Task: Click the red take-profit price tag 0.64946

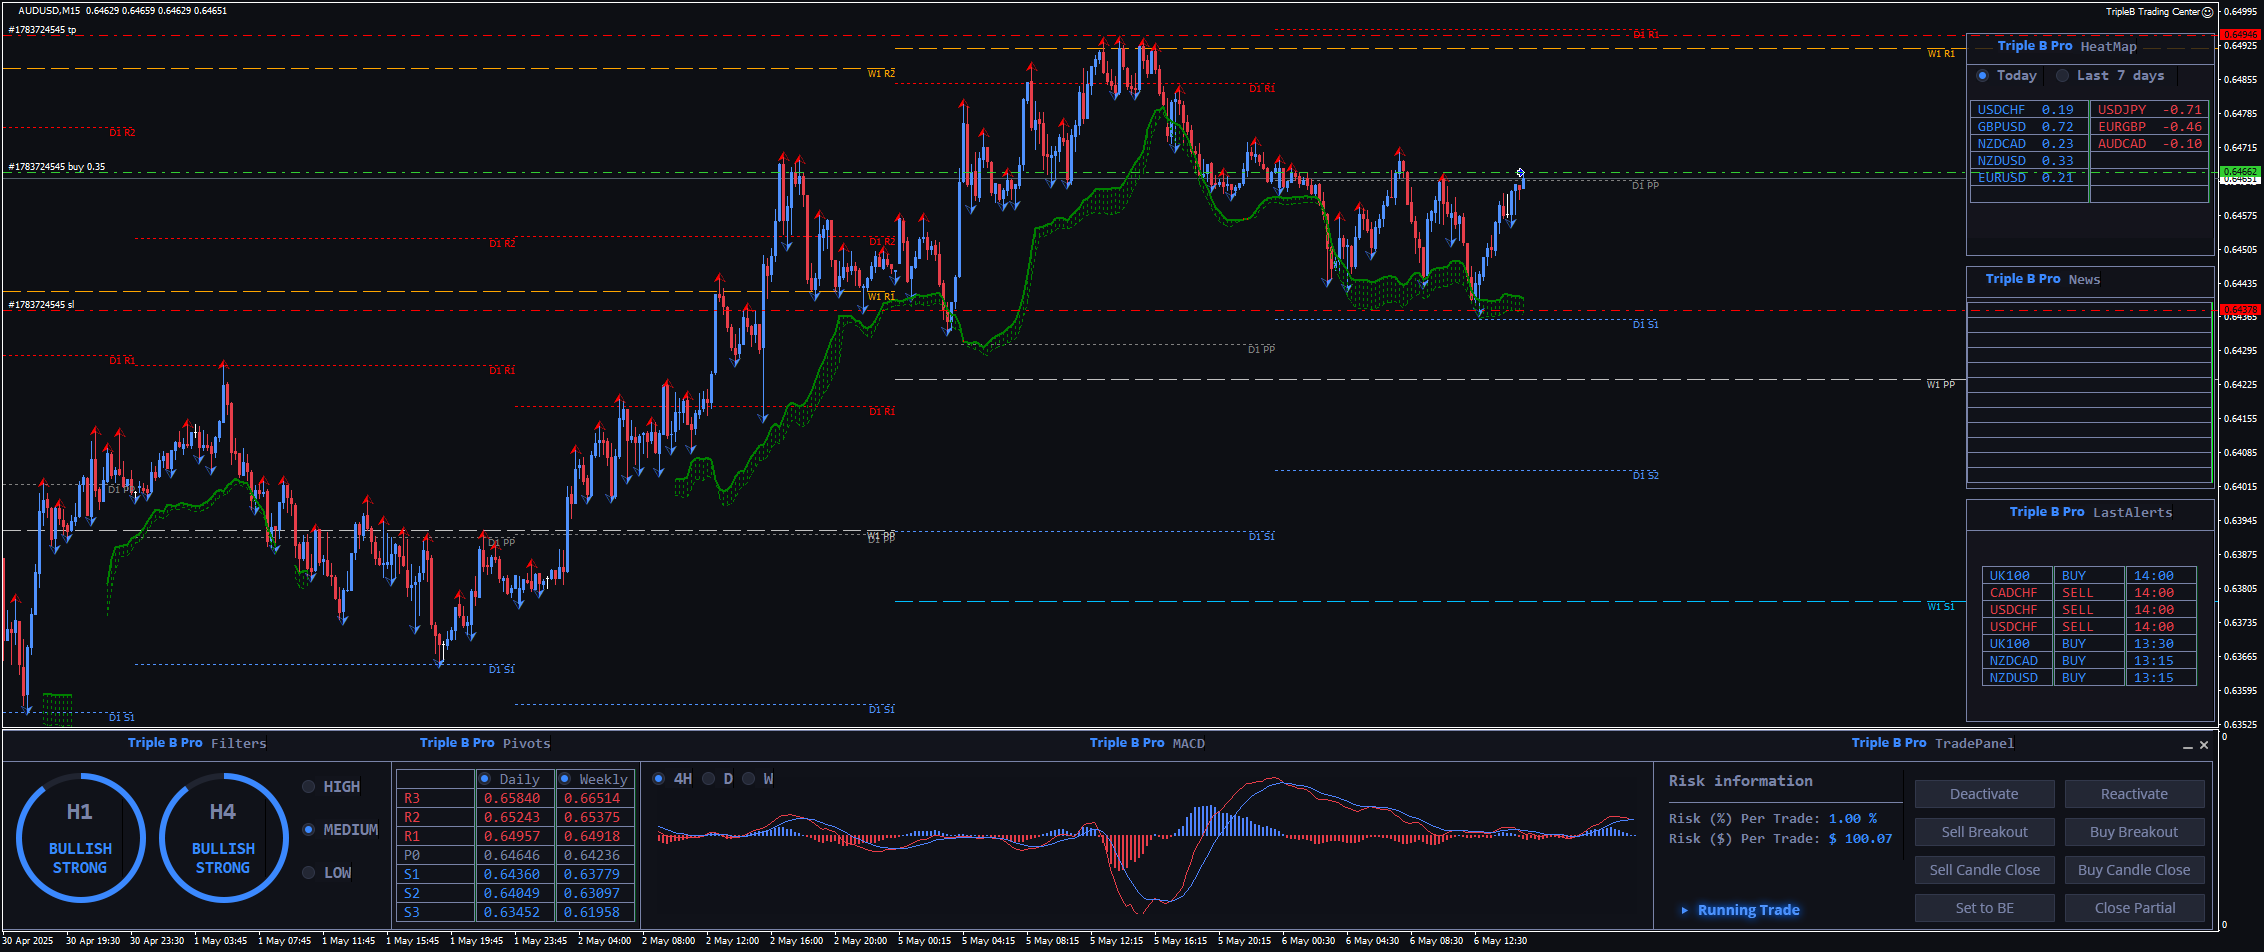Action: click(2240, 34)
